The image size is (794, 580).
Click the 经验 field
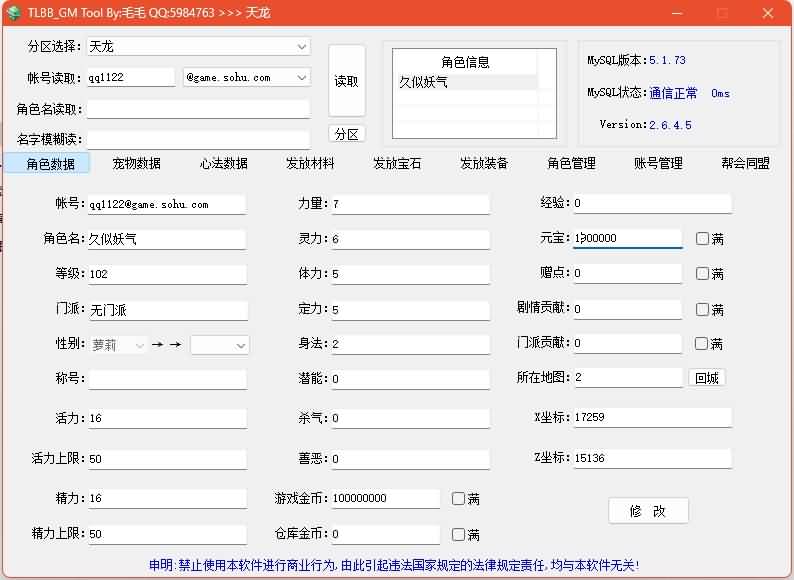coord(653,203)
